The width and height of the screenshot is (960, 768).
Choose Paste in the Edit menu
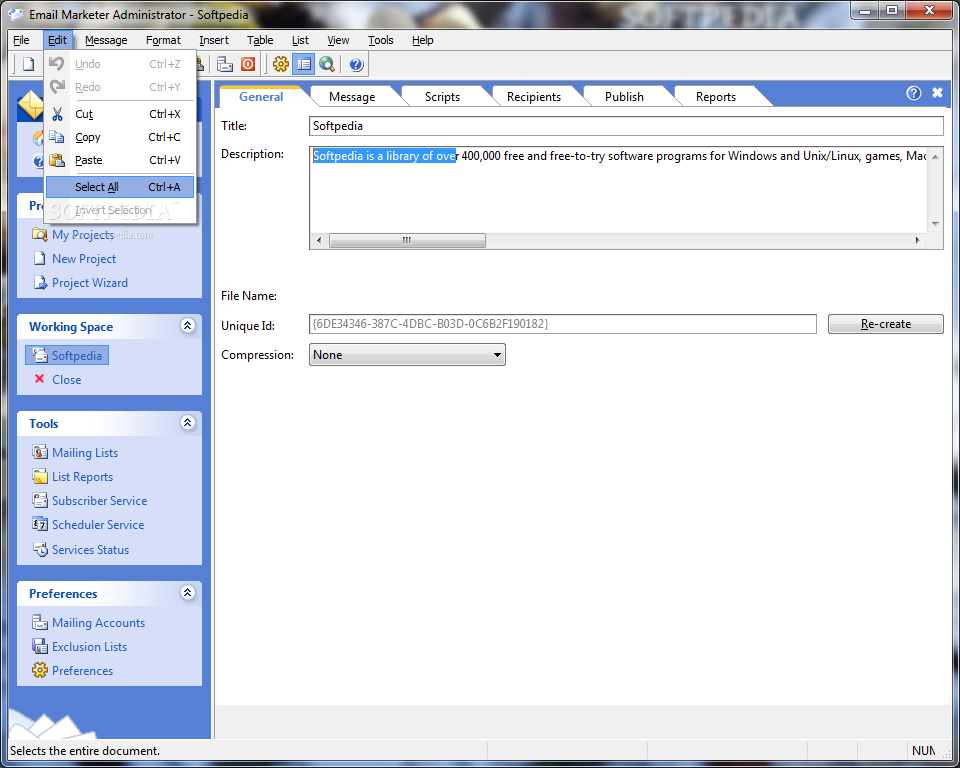[x=120, y=160]
